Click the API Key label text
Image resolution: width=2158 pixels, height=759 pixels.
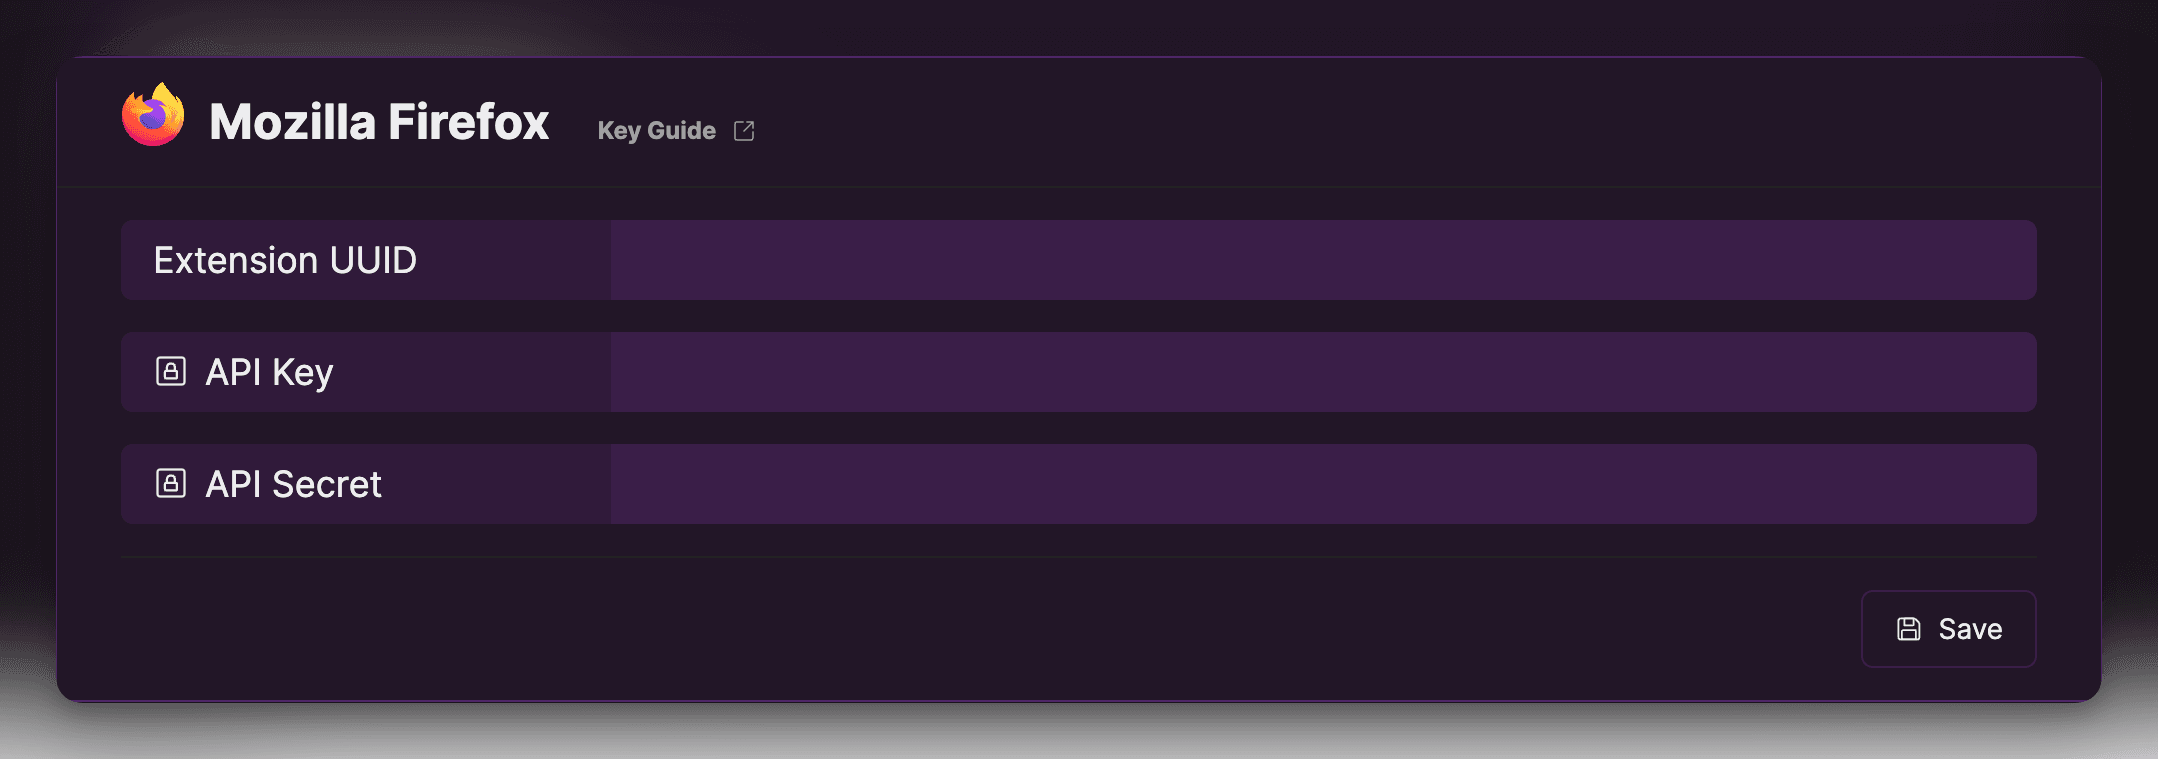(269, 372)
